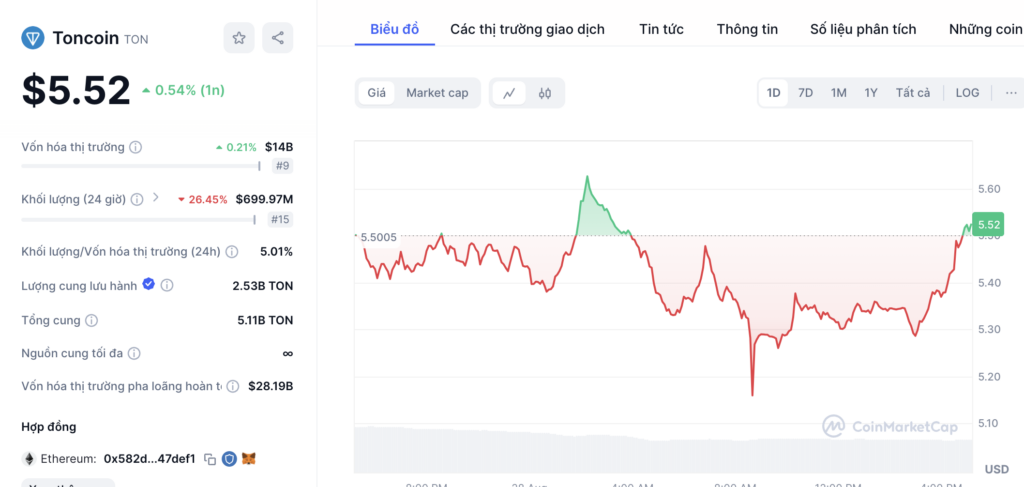
Task: Set chart range to 1Y
Action: click(871, 93)
